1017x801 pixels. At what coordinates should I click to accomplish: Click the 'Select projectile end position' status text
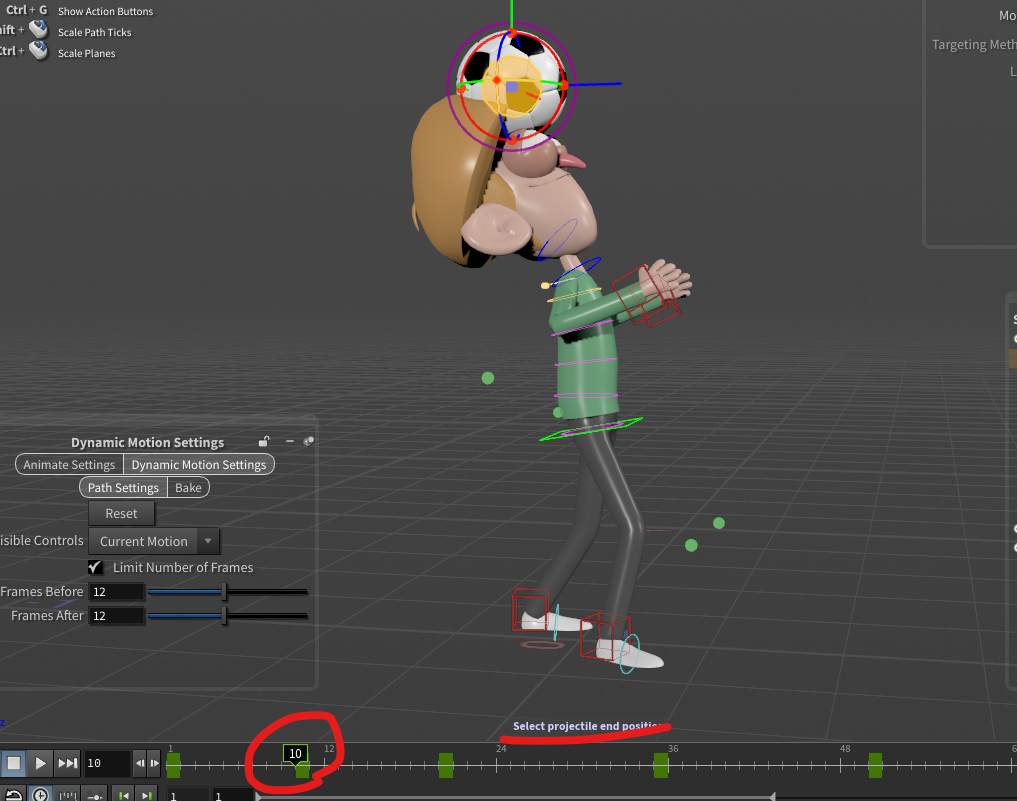pyautogui.click(x=588, y=726)
